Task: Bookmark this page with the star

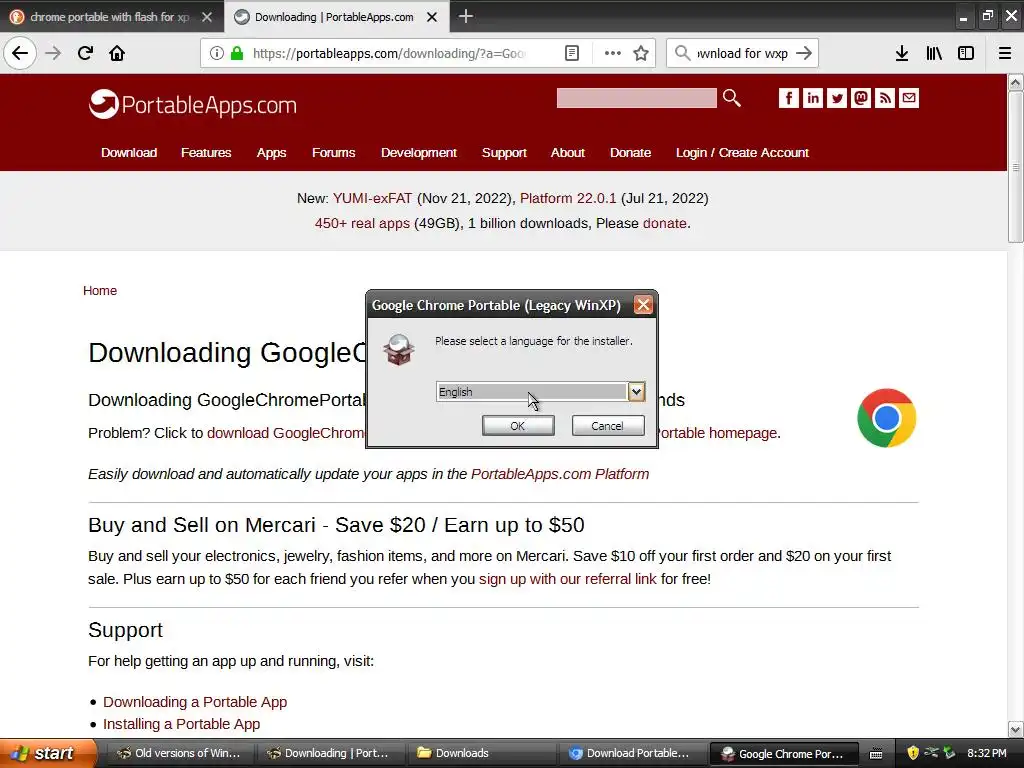Action: (x=641, y=53)
